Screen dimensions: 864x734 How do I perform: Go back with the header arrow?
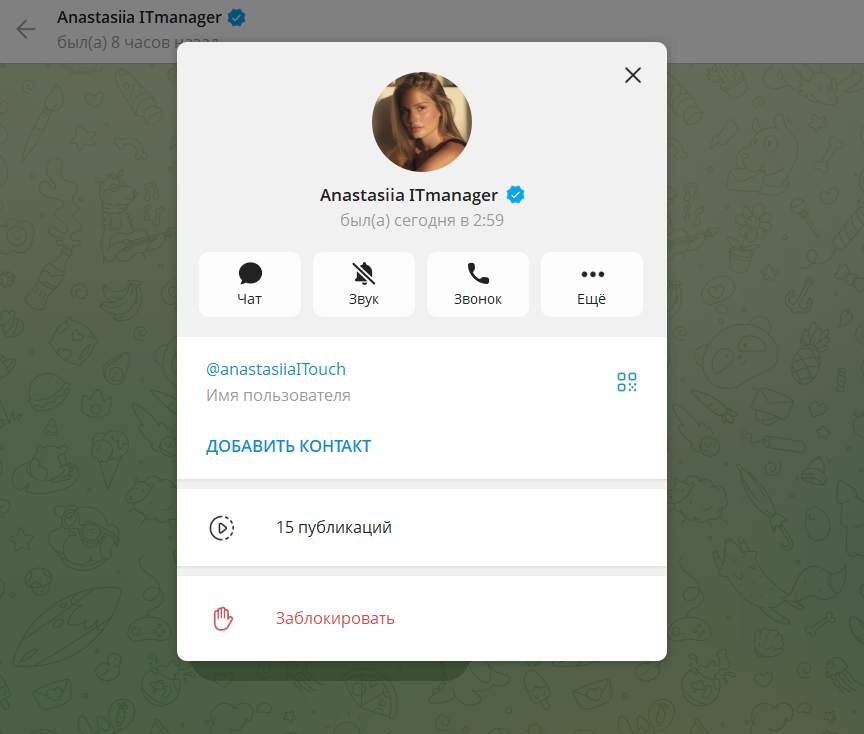click(x=26, y=28)
